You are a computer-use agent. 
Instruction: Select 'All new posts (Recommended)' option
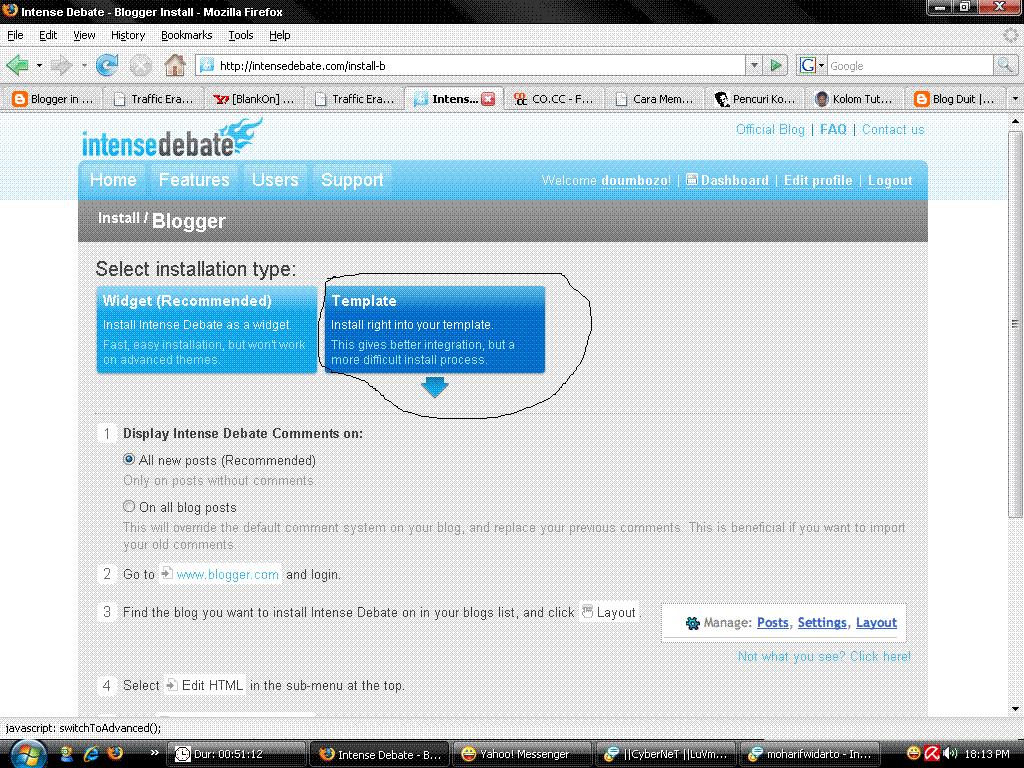pyautogui.click(x=129, y=460)
